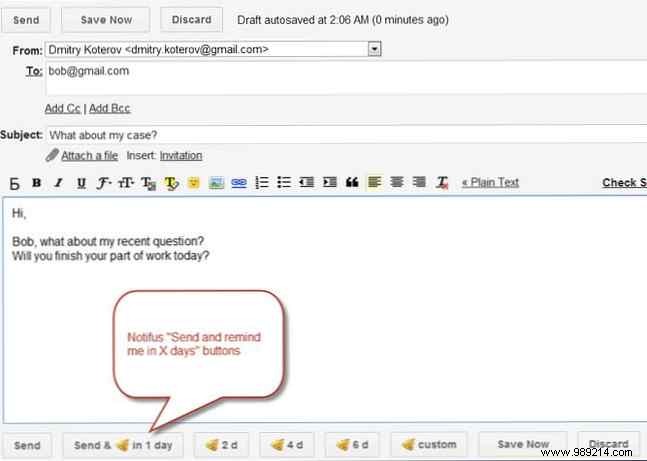
Task: Align text to the left
Action: coord(374,182)
